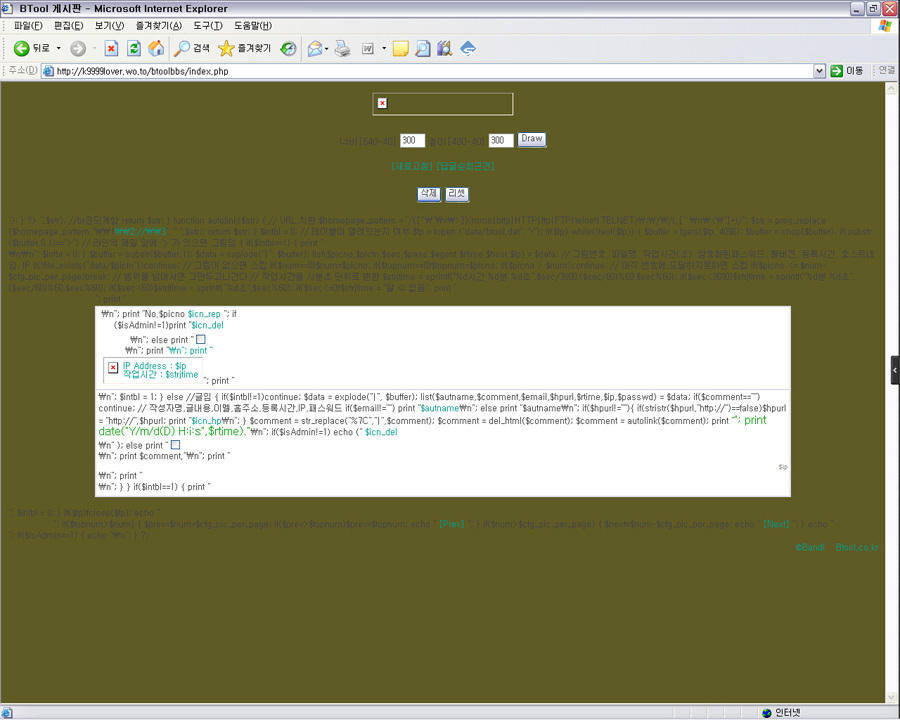Viewport: 900px width, 720px height.
Task: Expand the address bar URL dropdown
Action: pyautogui.click(x=820, y=71)
